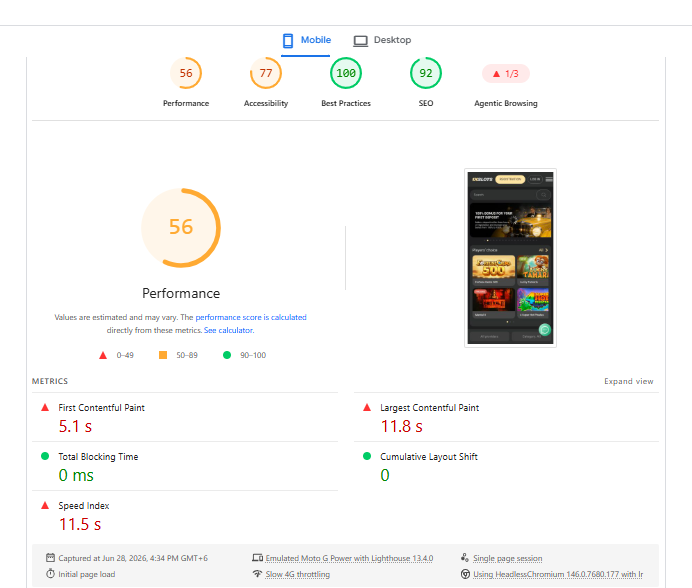Click Emulated Moto G Power with Lighthouse
692x588 pixels.
(x=349, y=558)
